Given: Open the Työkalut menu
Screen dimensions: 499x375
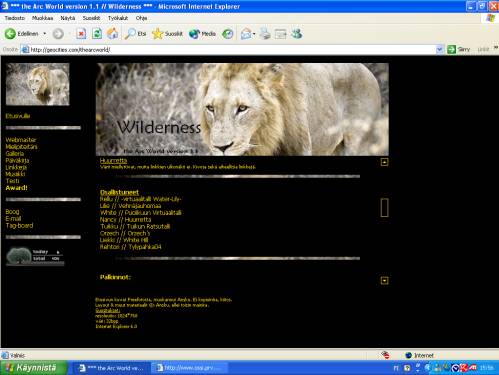Looking at the screenshot, I should coord(118,18).
